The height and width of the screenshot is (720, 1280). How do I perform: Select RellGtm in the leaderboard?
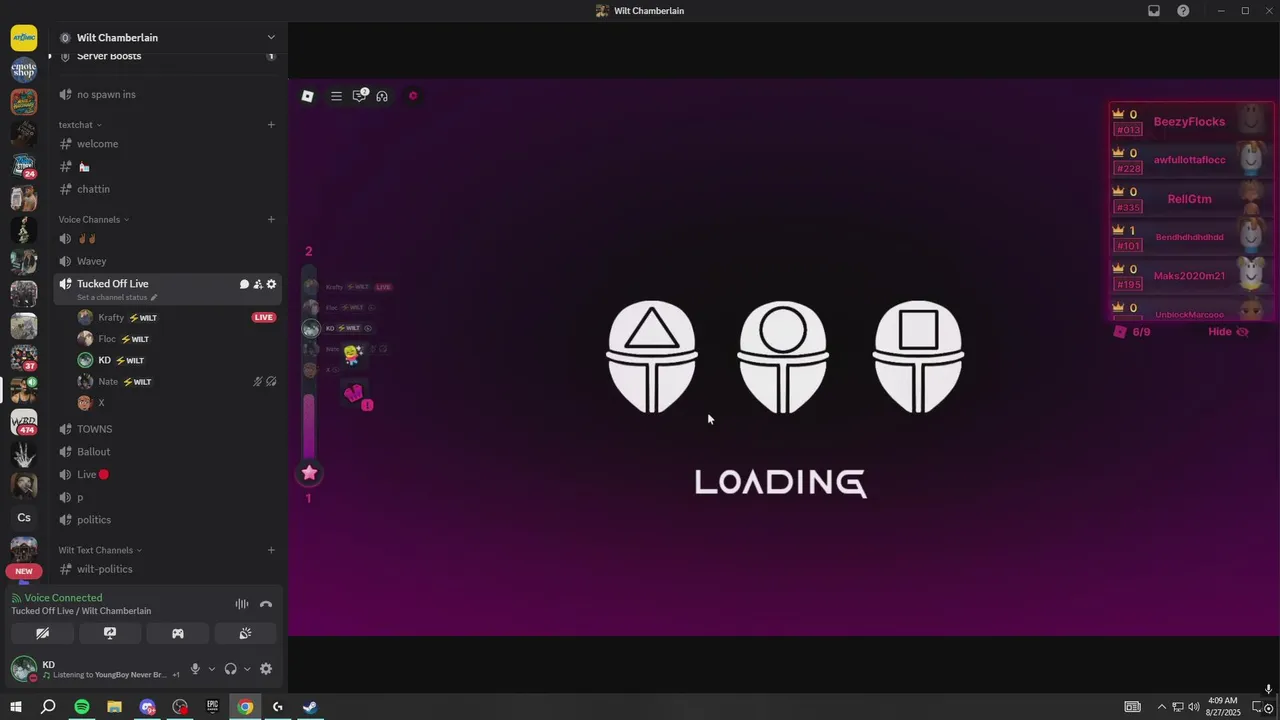(1190, 199)
